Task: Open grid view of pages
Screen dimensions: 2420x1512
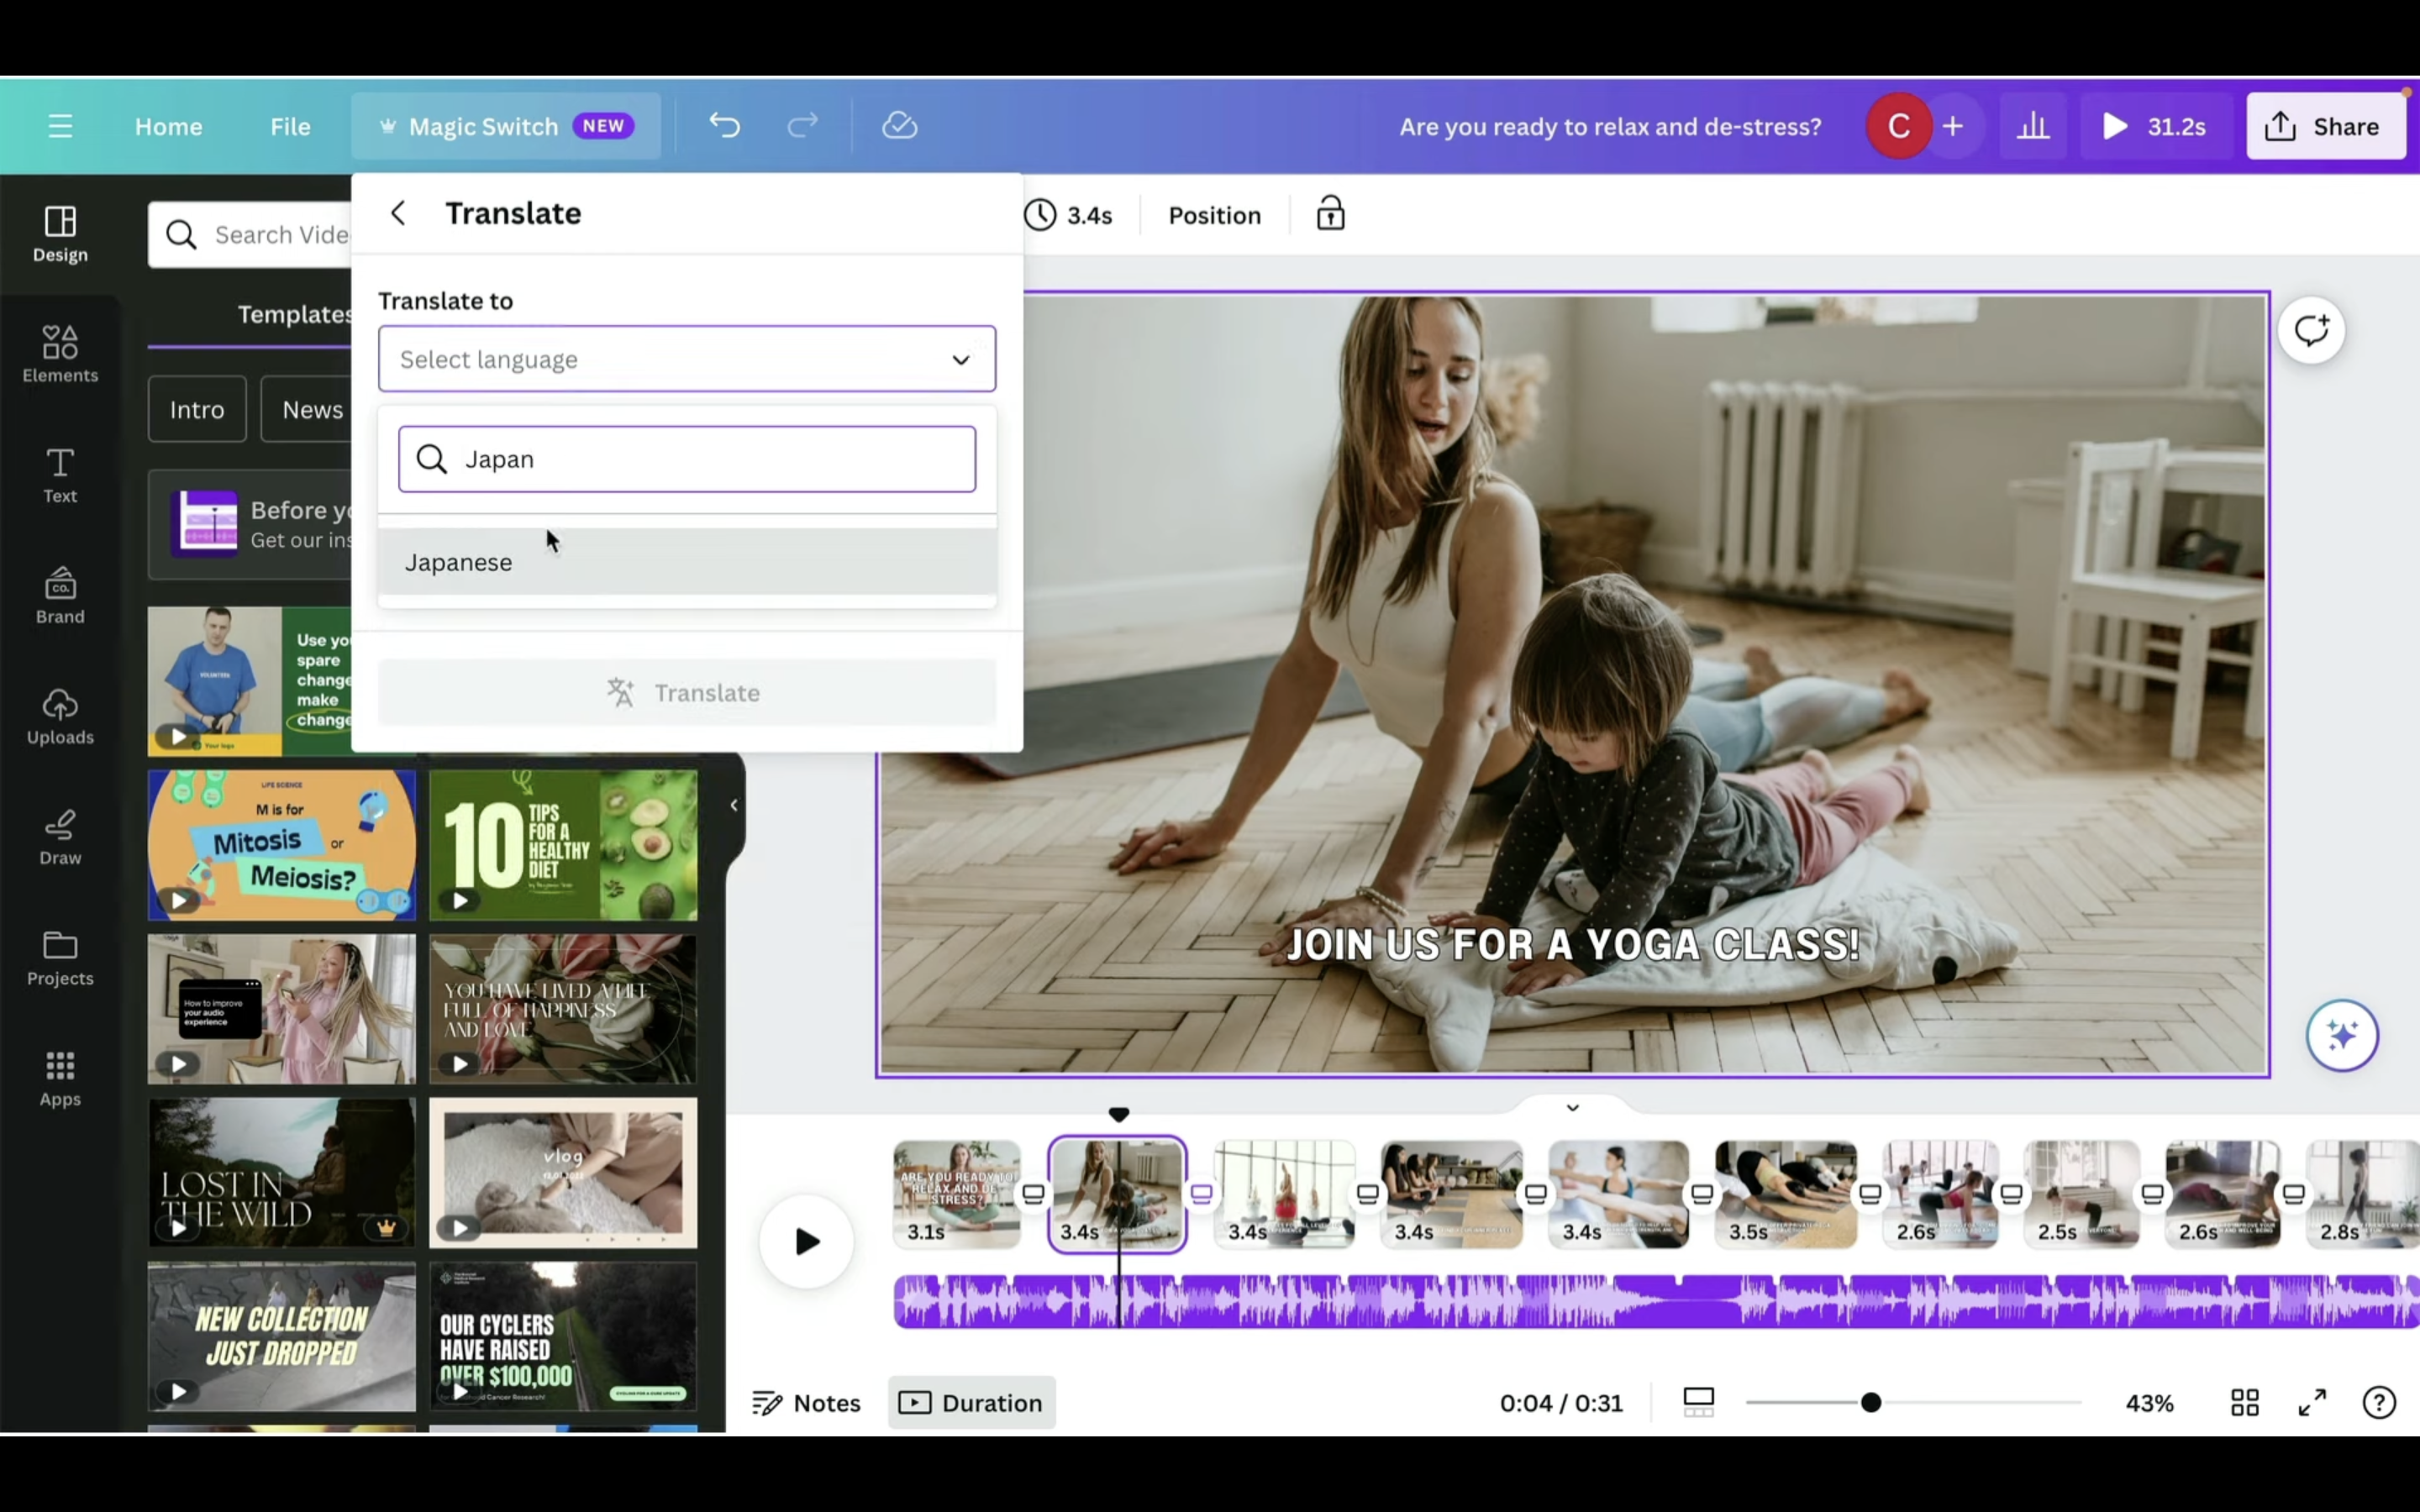Action: pyautogui.click(x=2245, y=1403)
